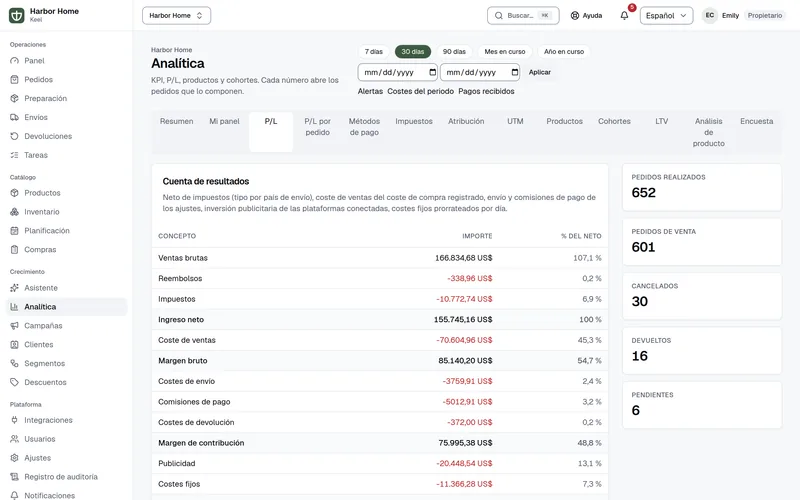Open the Pagos recibidos link

(x=486, y=91)
